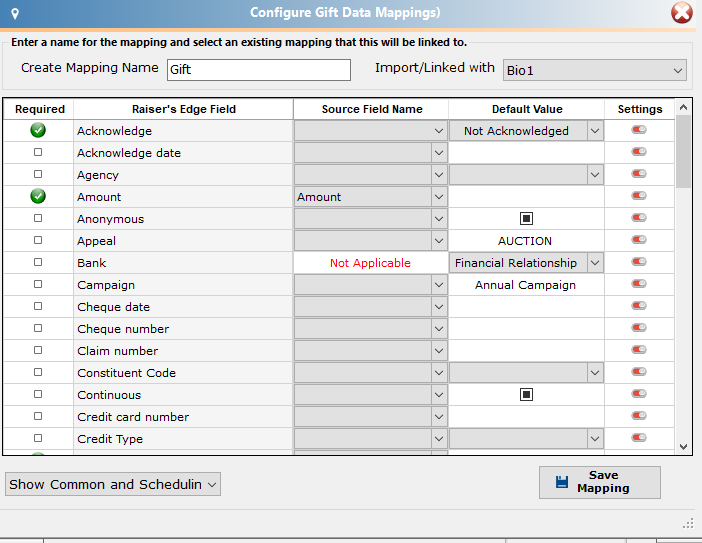Open Not Acknowledged default value dropdown
This screenshot has height=543, width=702.
(526, 131)
